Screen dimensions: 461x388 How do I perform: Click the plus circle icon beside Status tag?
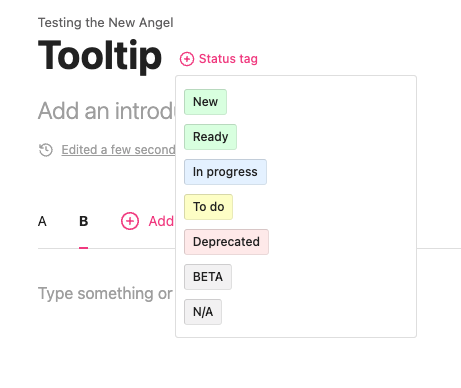click(x=187, y=59)
